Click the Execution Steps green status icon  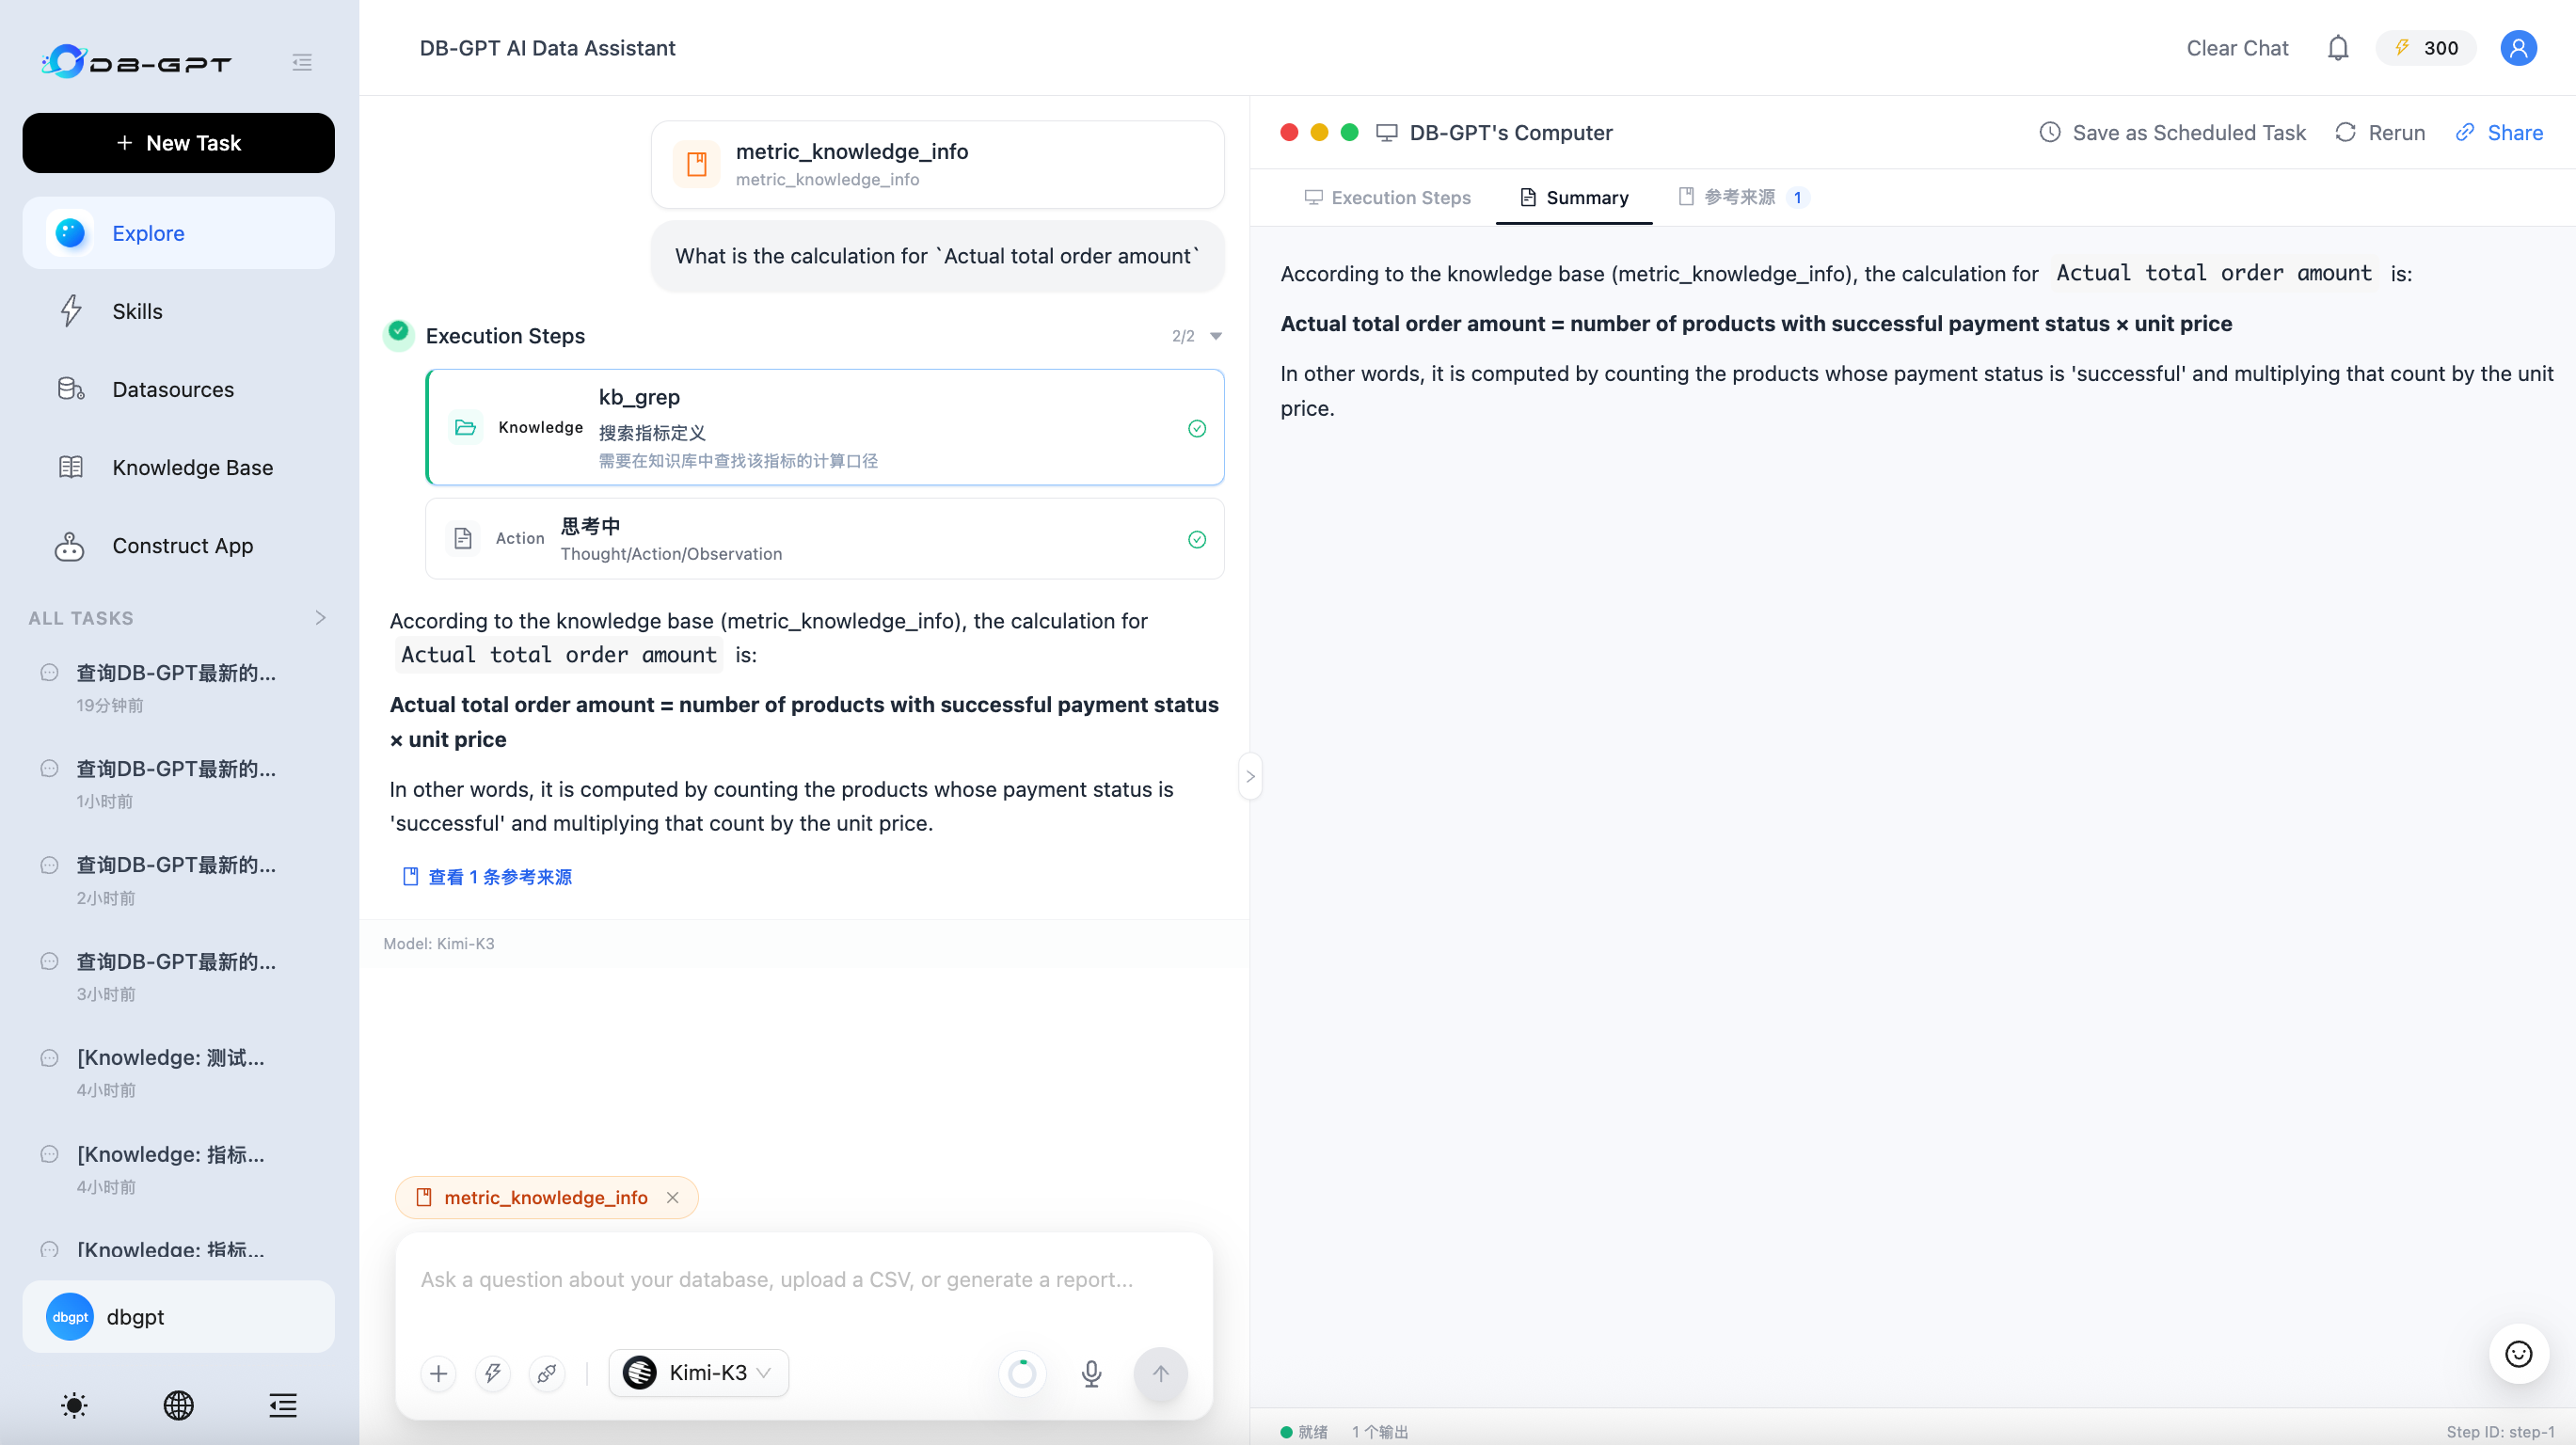(x=398, y=333)
